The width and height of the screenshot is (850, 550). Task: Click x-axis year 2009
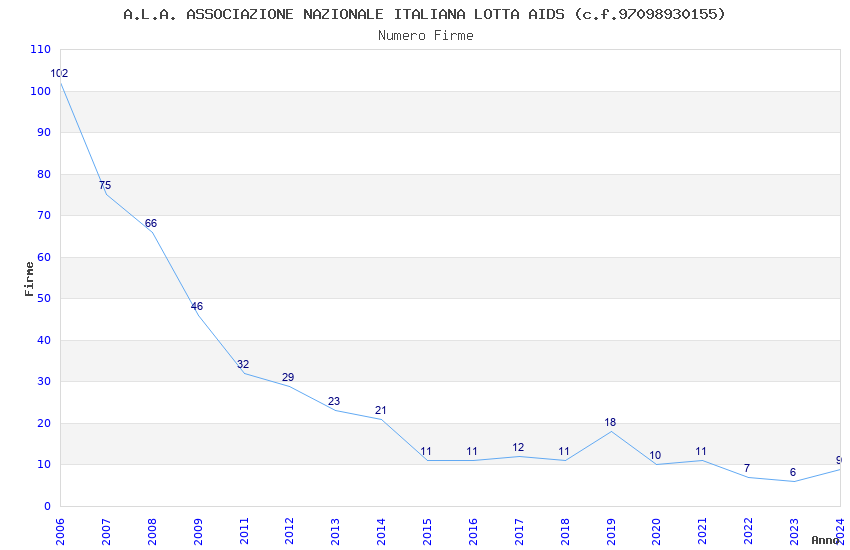(x=198, y=532)
